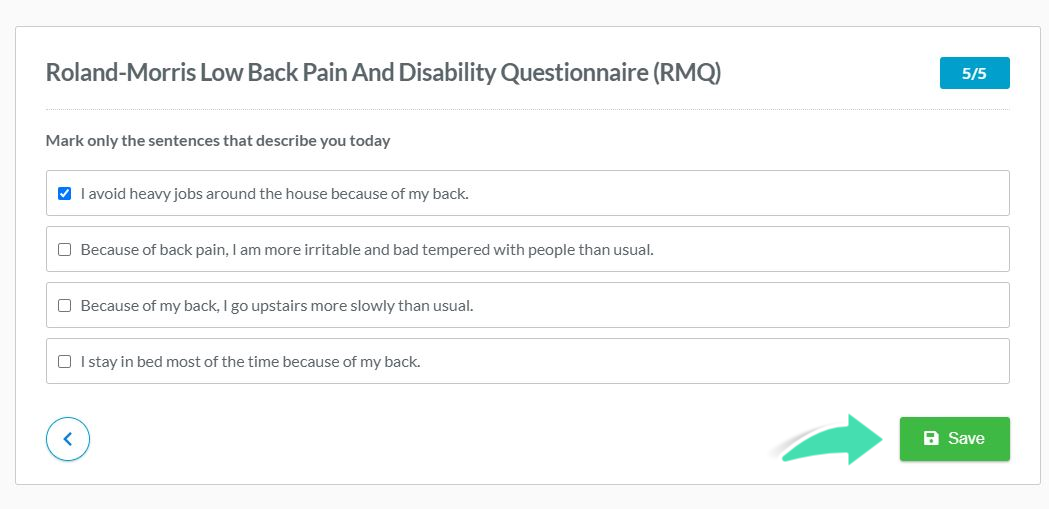Click the circular previous page button
Screen dimensions: 1049x509
(68, 439)
